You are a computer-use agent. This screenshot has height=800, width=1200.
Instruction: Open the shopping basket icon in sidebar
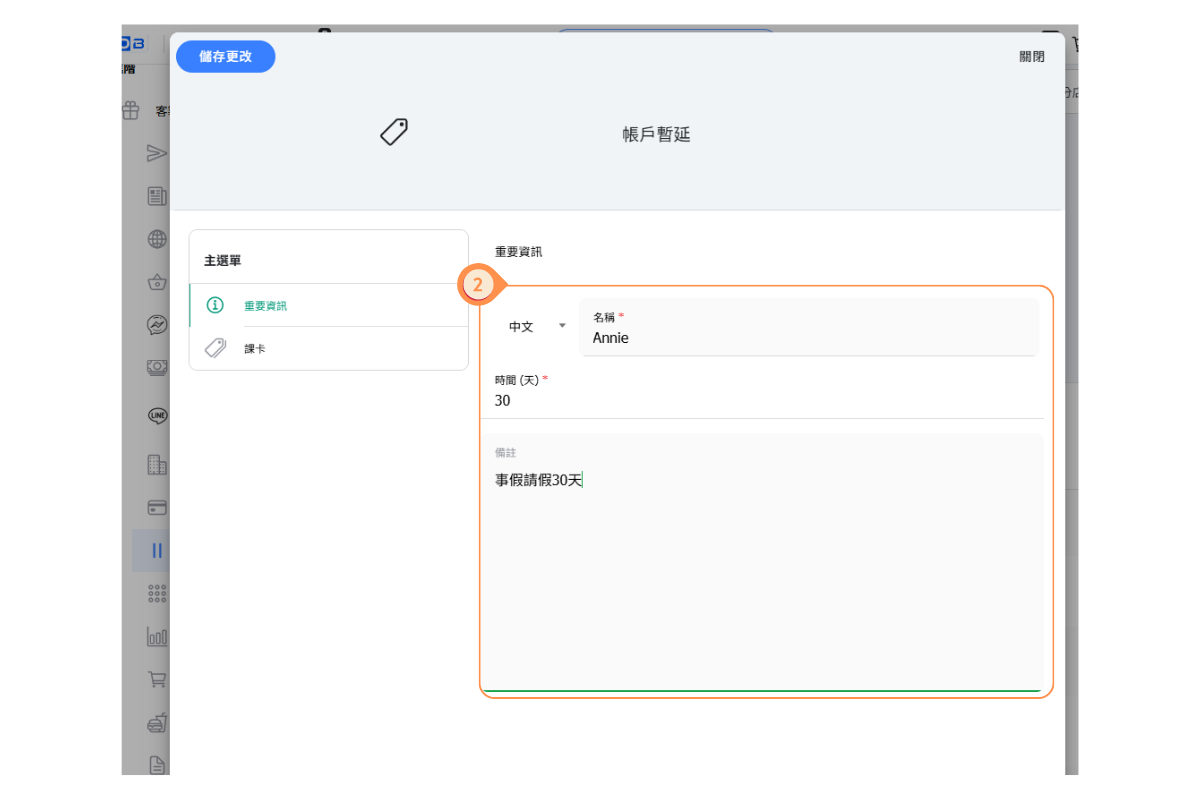157,283
